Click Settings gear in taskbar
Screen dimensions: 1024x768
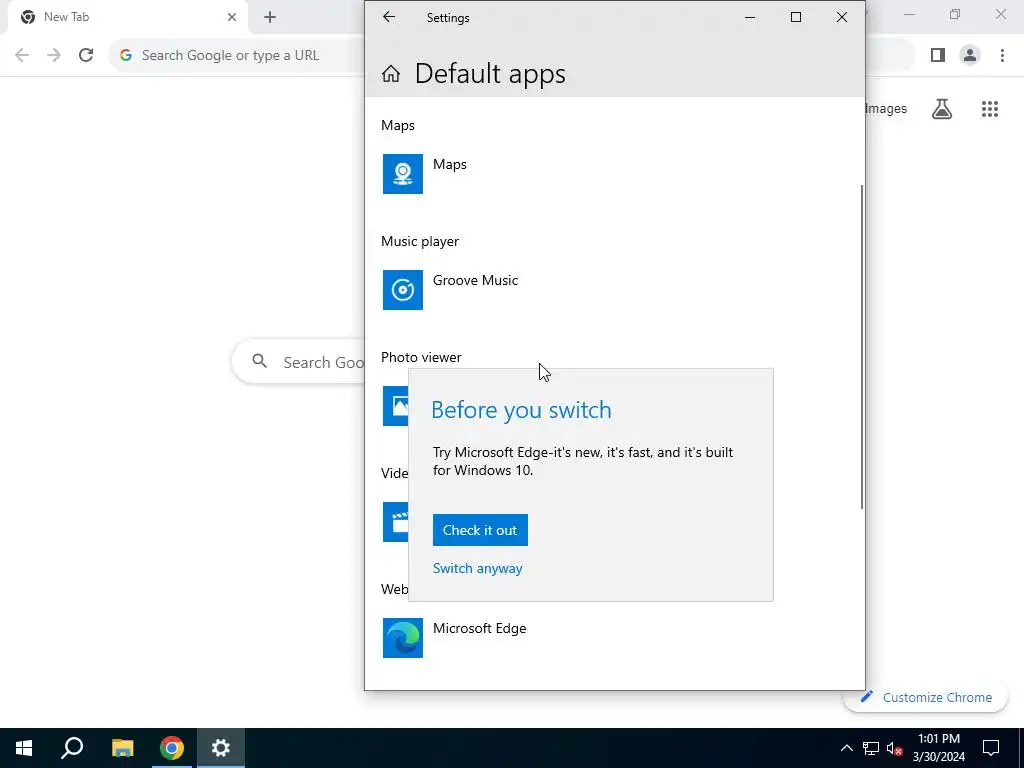pos(221,748)
